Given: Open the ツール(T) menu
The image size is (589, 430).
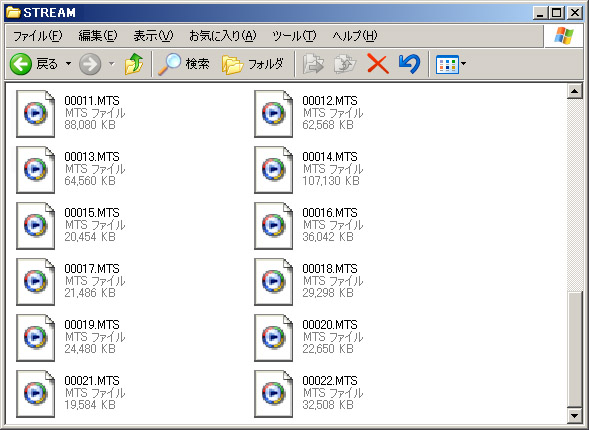Looking at the screenshot, I should (x=294, y=36).
